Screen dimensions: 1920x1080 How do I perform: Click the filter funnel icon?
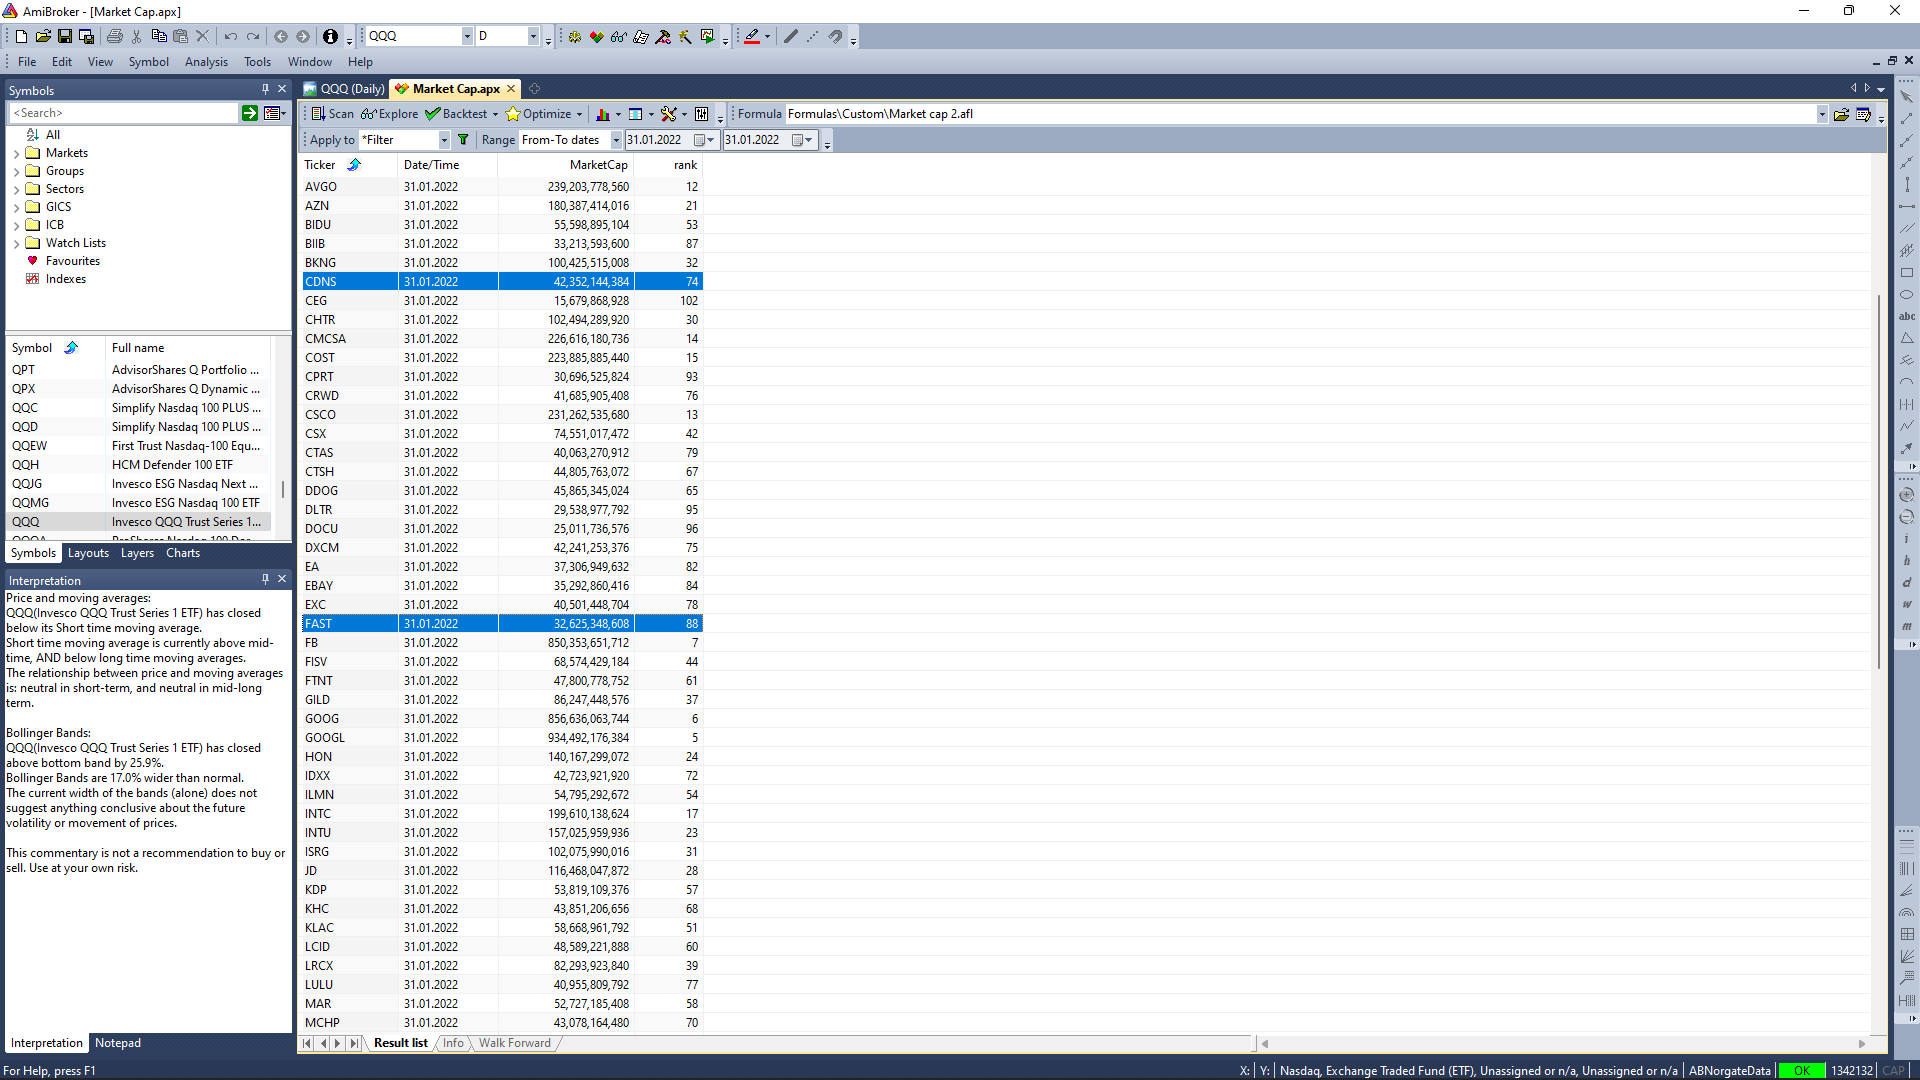pos(463,140)
